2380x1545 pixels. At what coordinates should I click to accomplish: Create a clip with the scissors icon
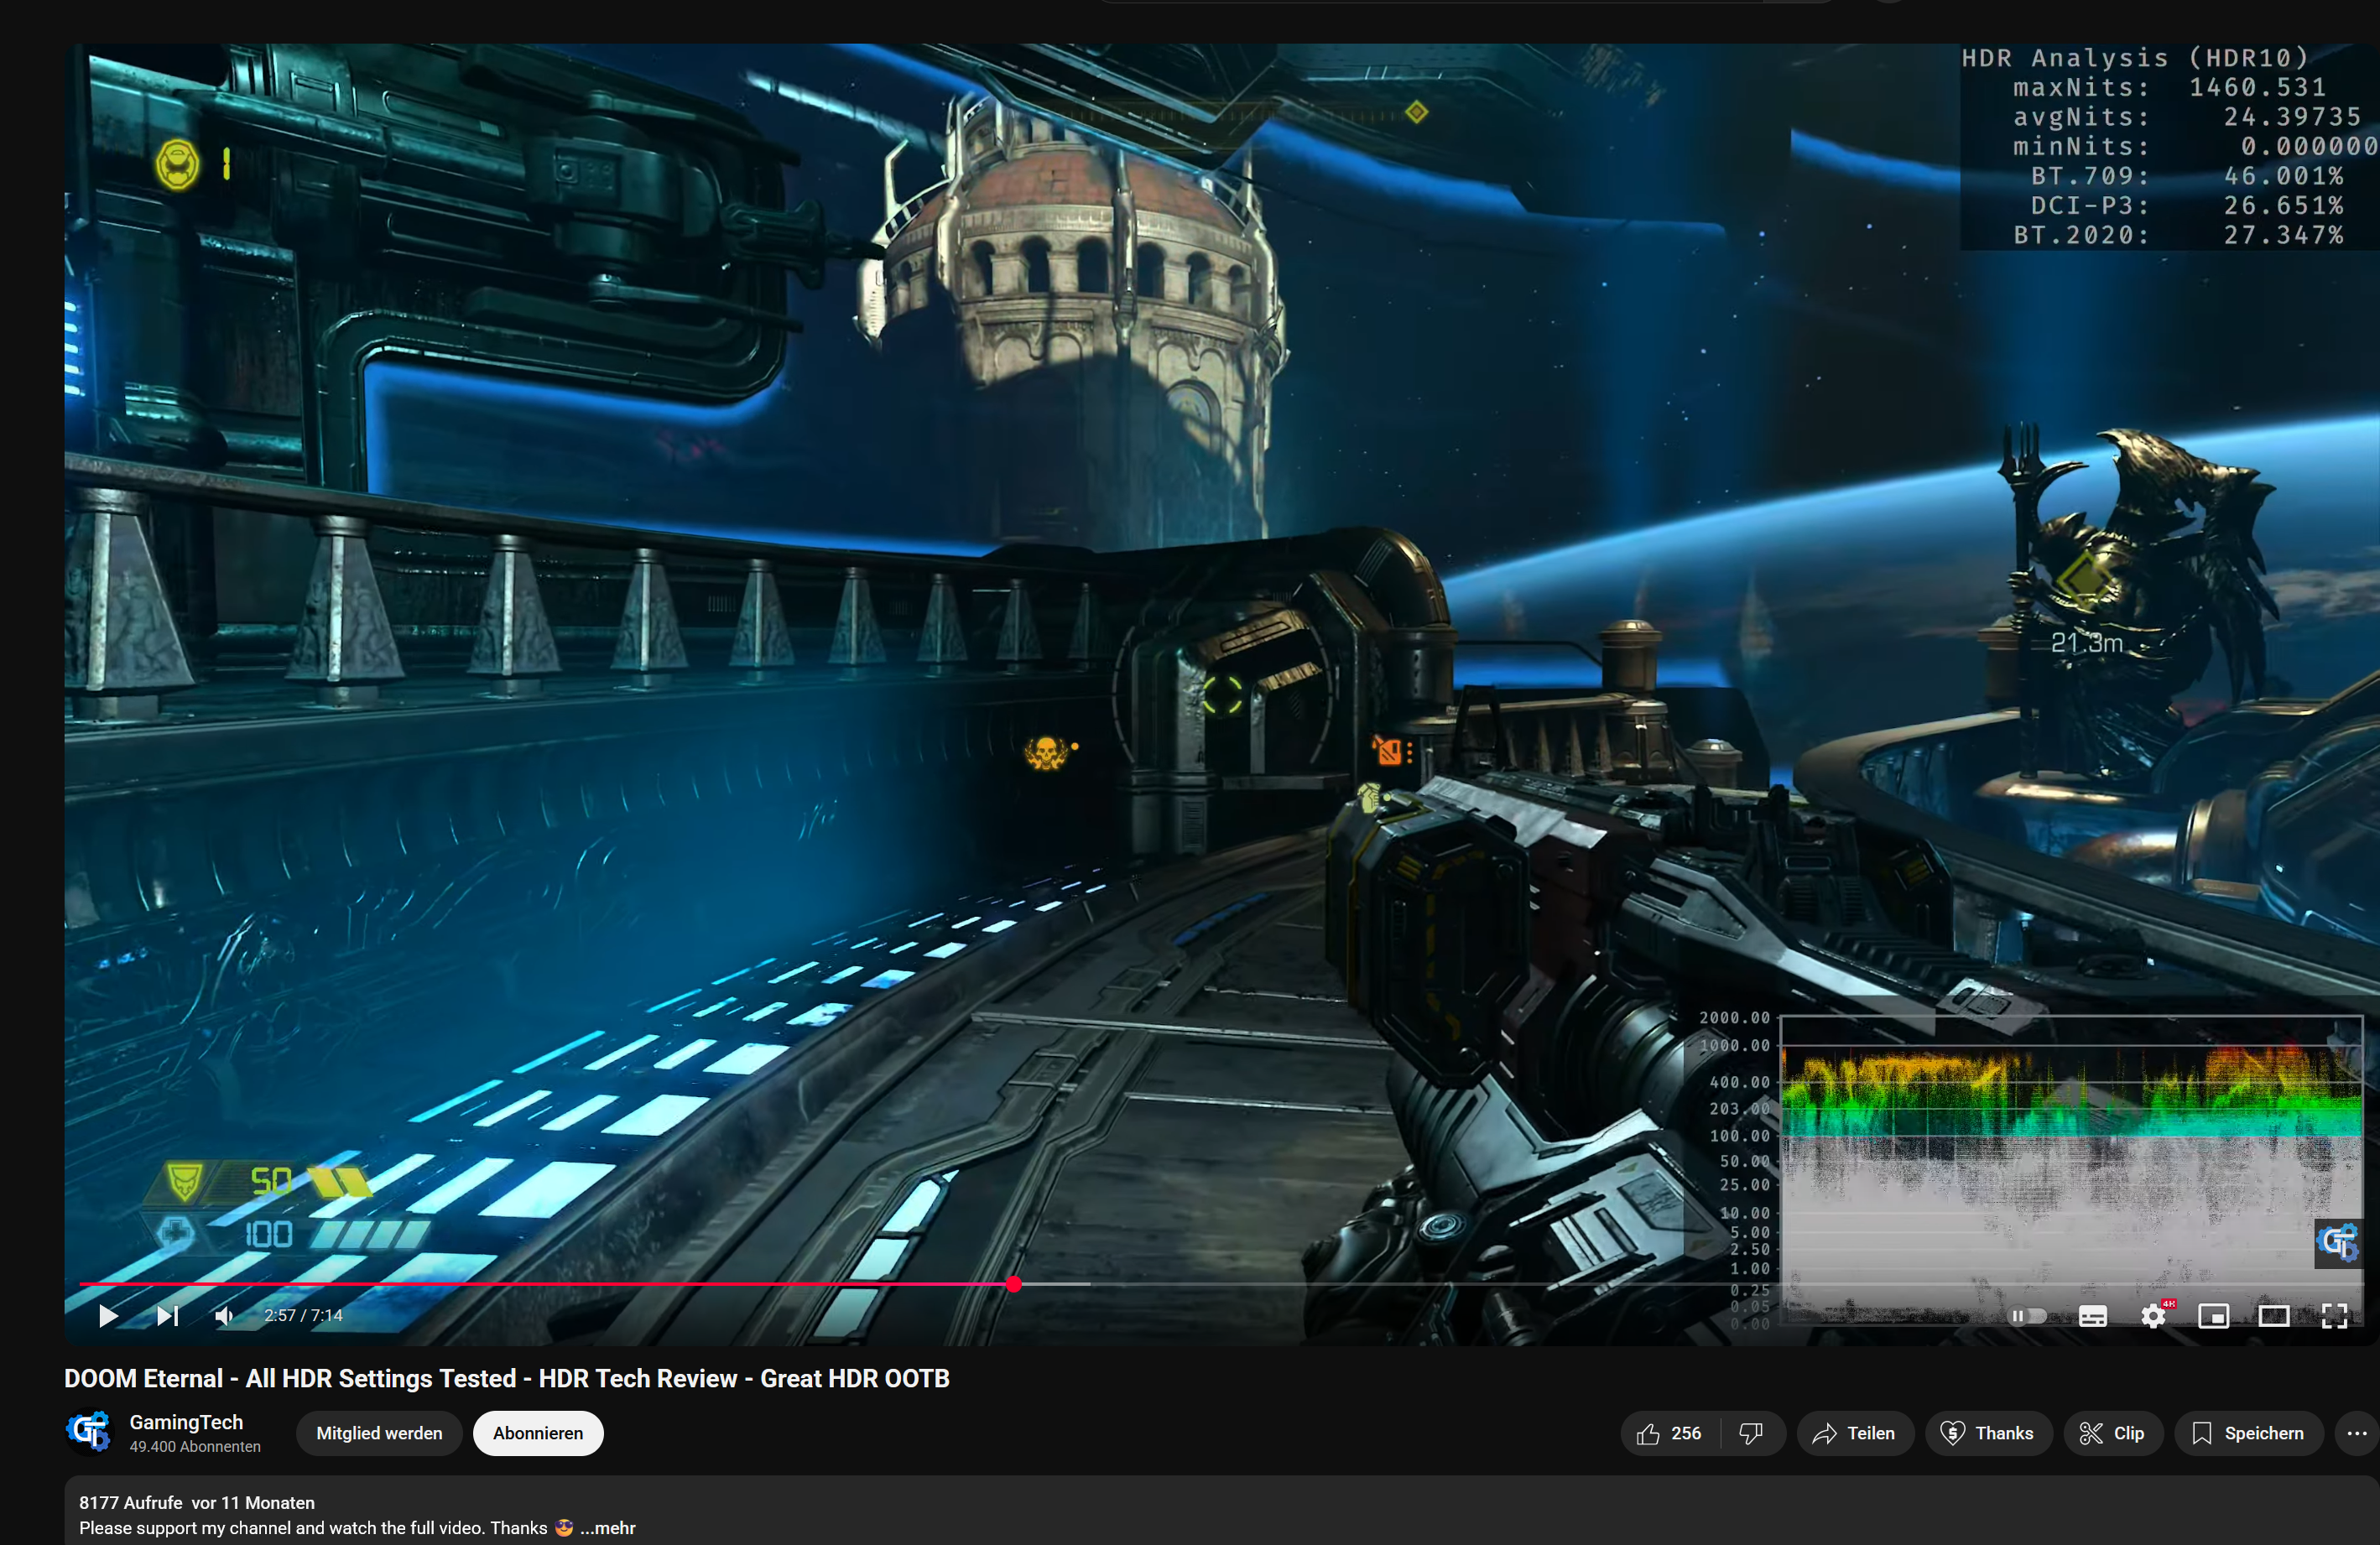point(2112,1433)
